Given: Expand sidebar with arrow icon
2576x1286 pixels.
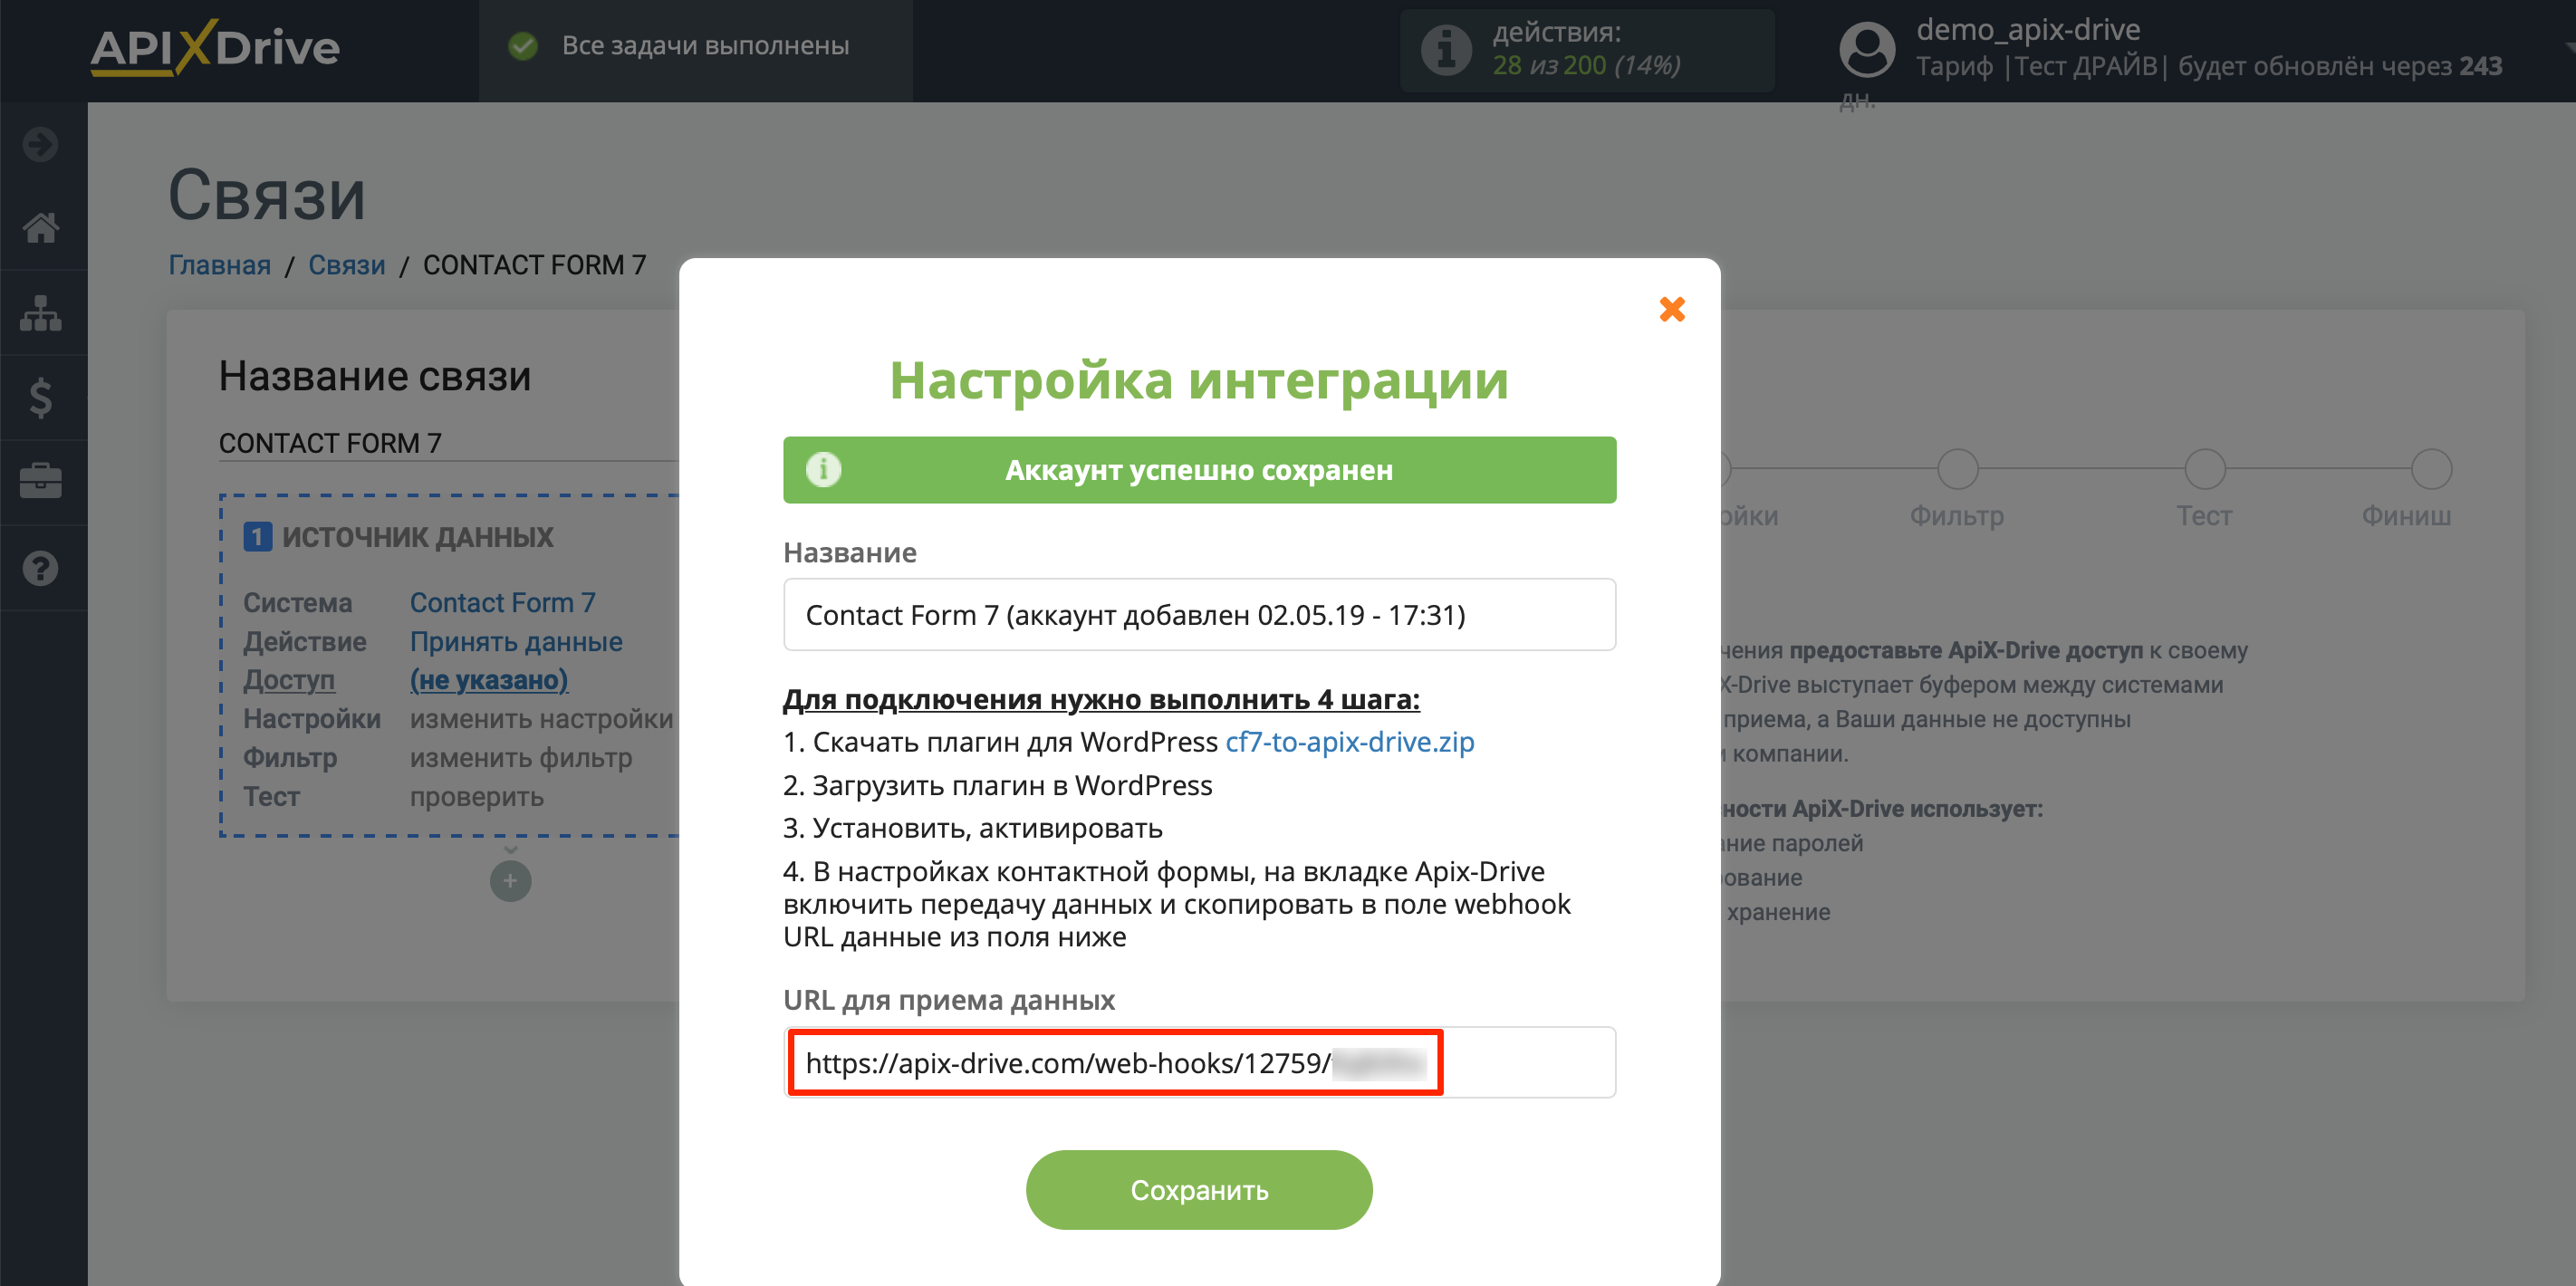Looking at the screenshot, I should 41,144.
